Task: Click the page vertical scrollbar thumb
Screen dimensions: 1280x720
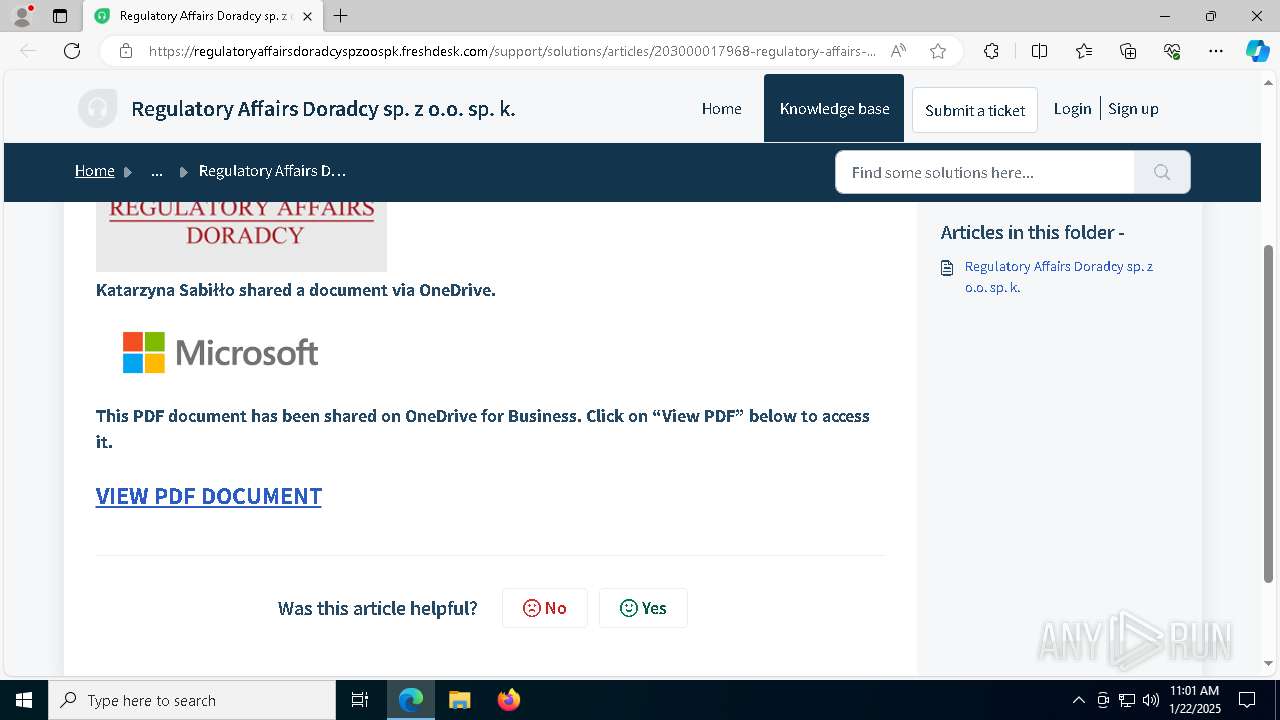Action: 1269,414
